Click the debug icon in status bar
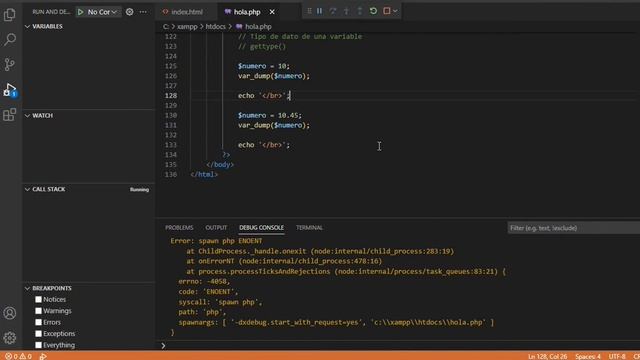 pos(43,356)
